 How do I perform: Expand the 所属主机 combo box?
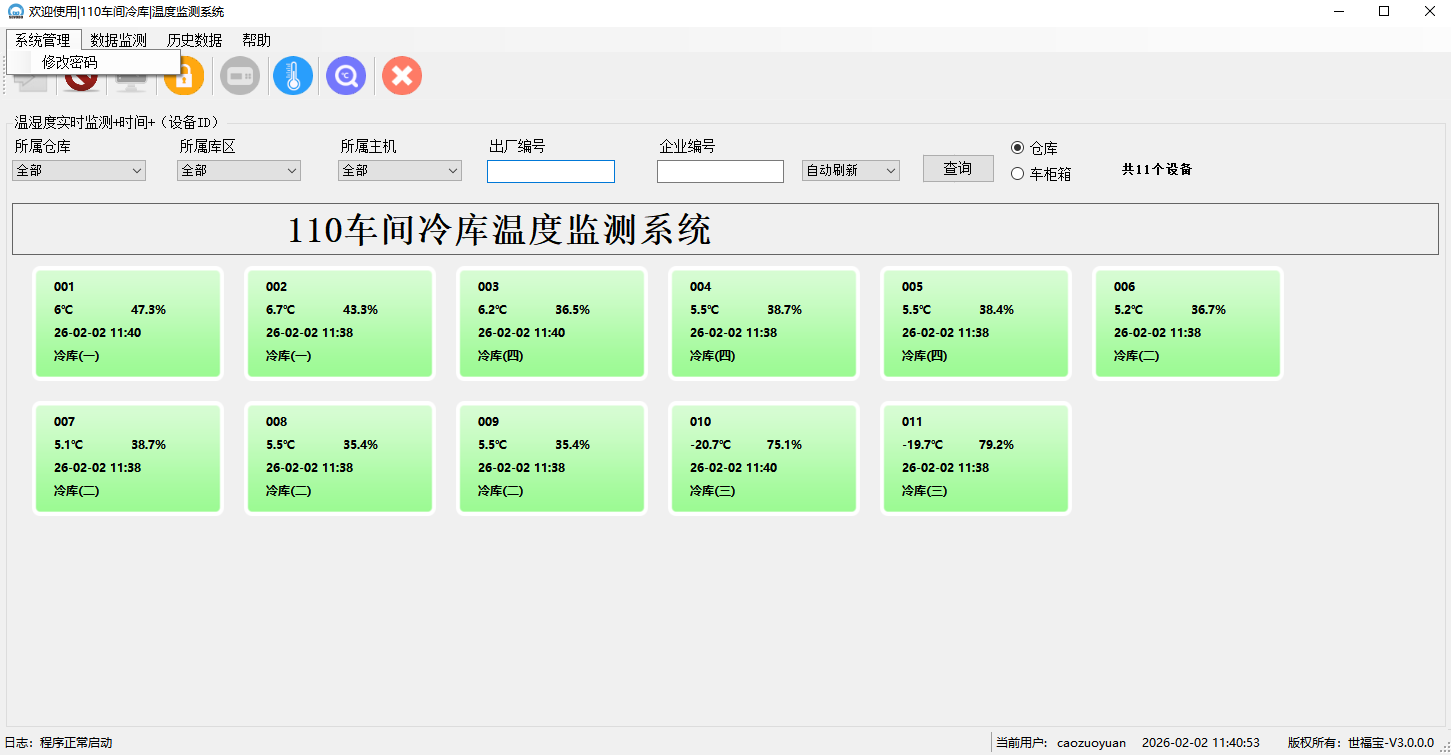coord(400,171)
